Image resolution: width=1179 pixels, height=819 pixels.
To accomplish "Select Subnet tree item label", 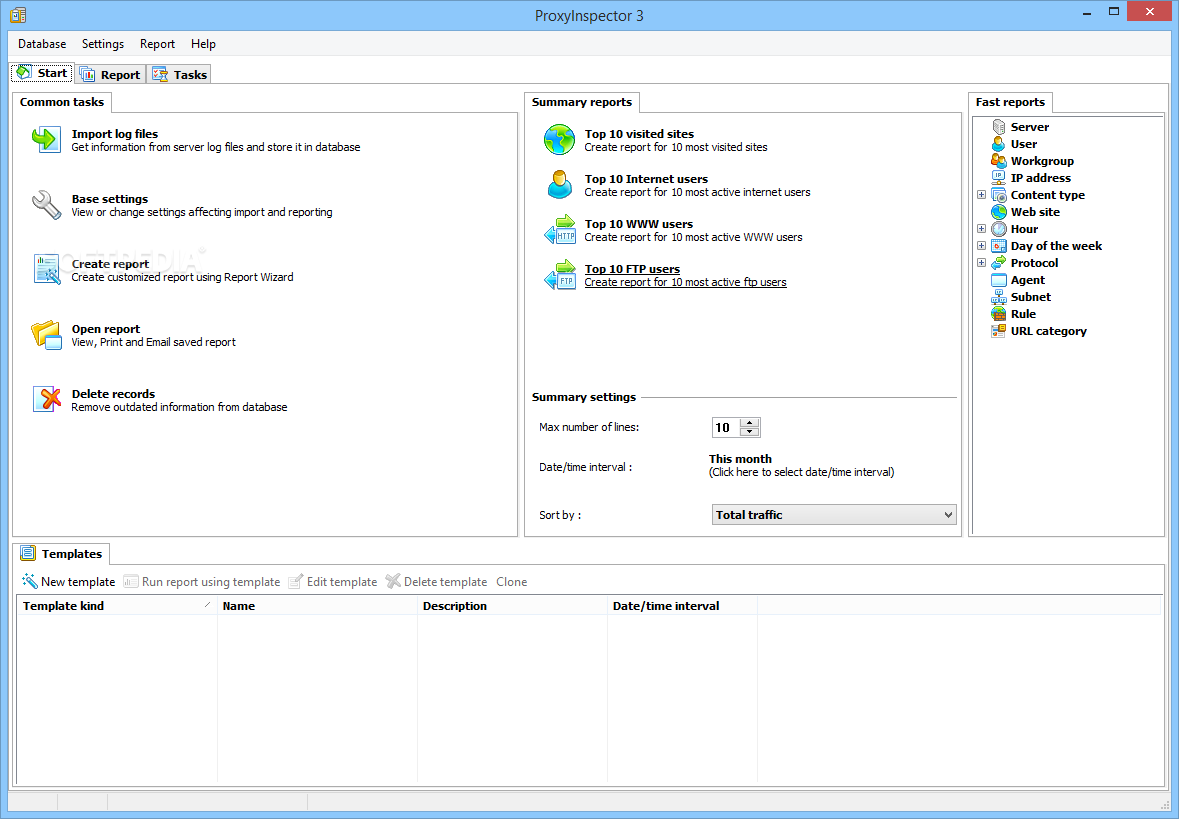I will 1031,297.
